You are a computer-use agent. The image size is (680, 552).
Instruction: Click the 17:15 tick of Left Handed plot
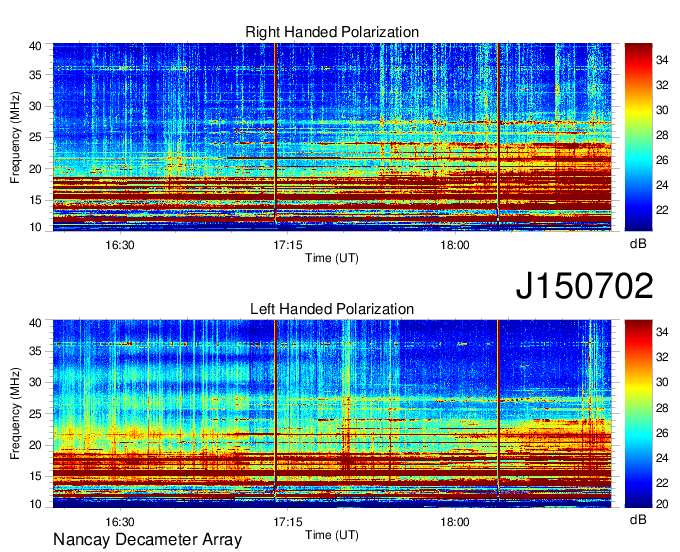coord(288,522)
